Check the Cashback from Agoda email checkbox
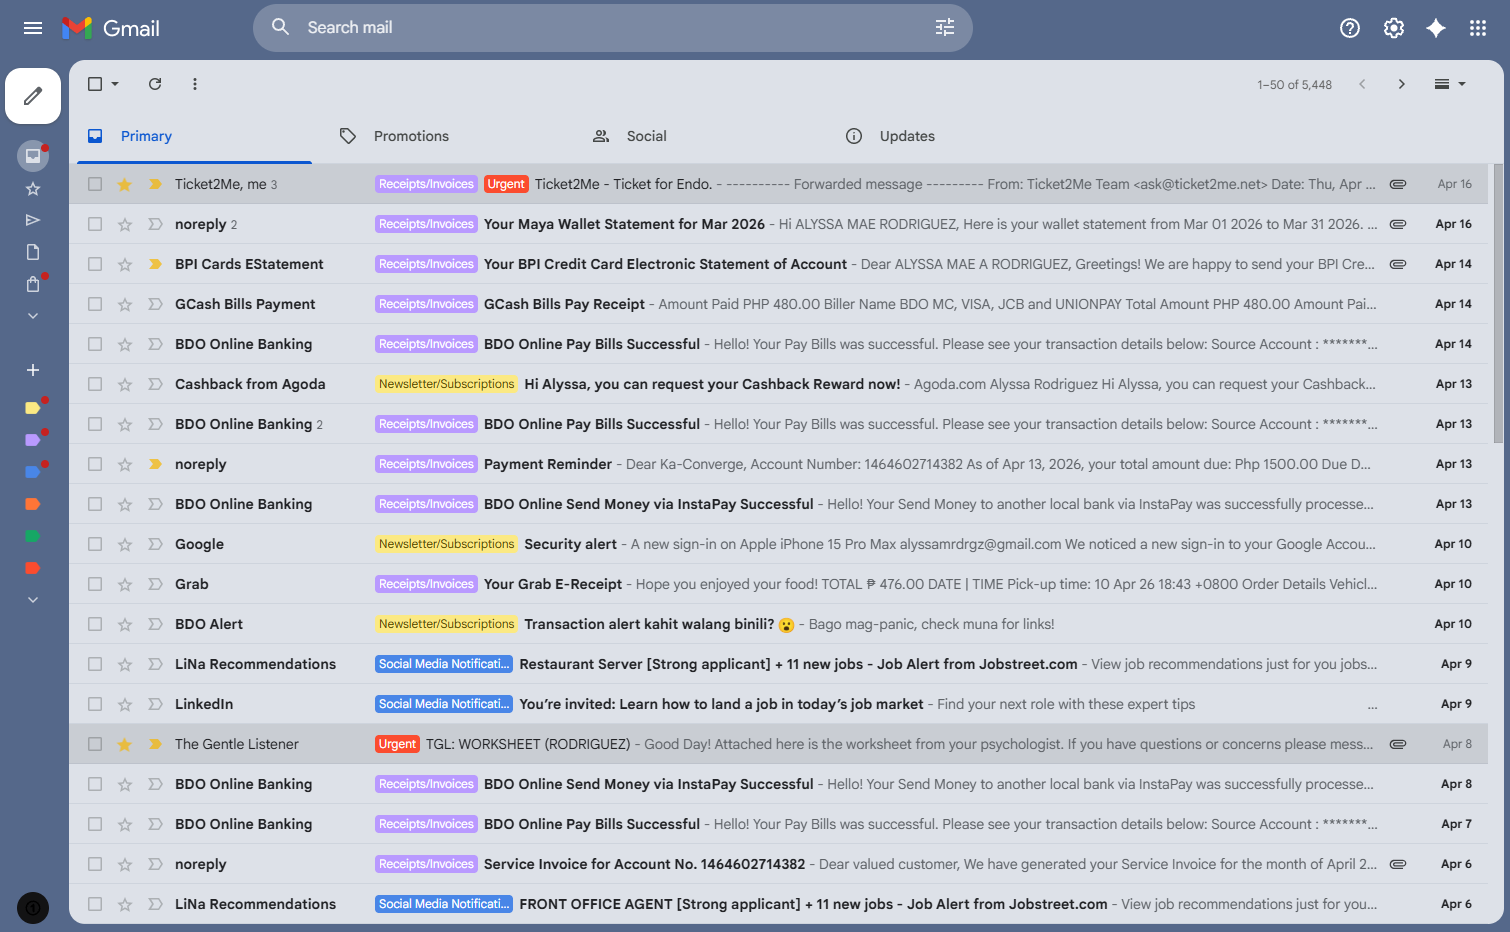Viewport: 1510px width, 932px height. coord(95,384)
